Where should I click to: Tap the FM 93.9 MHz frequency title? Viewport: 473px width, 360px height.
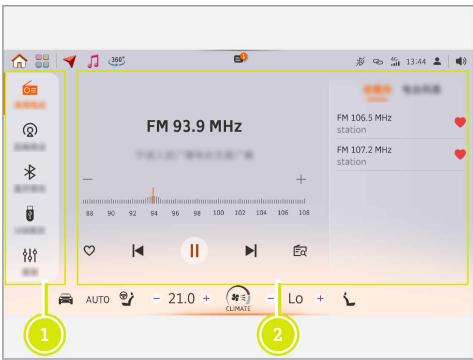click(x=194, y=126)
